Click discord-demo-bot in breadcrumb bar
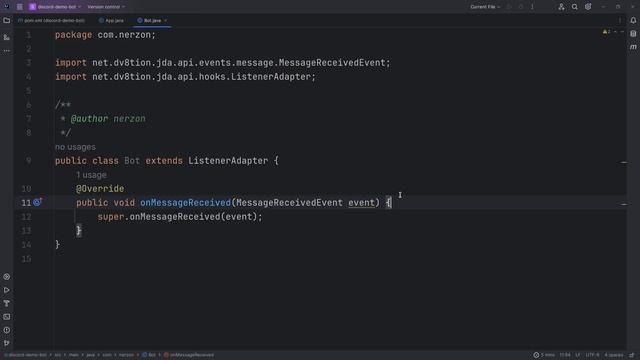 pos(27,355)
